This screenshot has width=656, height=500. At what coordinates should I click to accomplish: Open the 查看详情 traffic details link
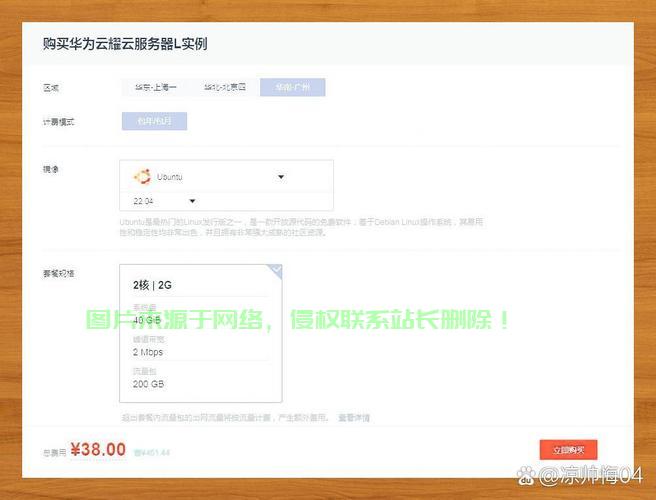coord(354,418)
